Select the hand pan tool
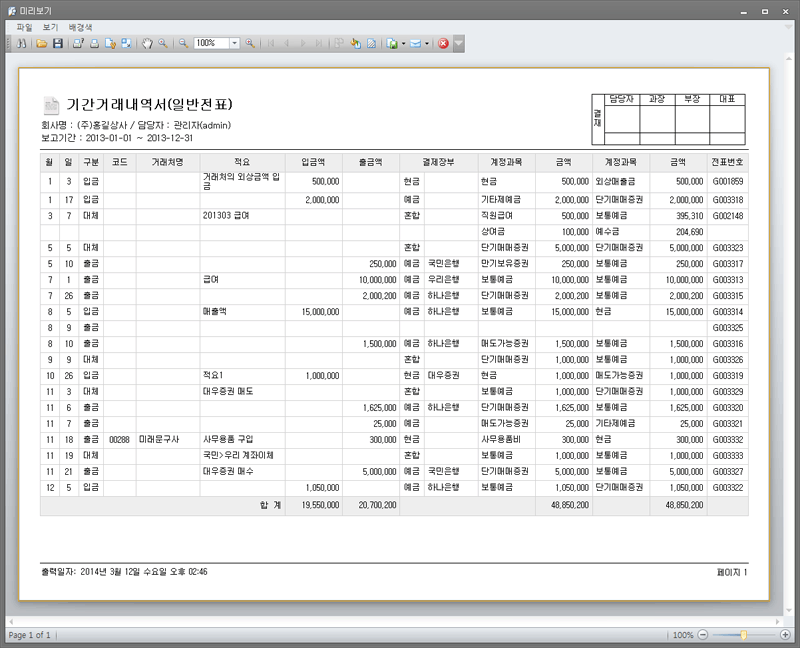This screenshot has width=800, height=648. (147, 43)
